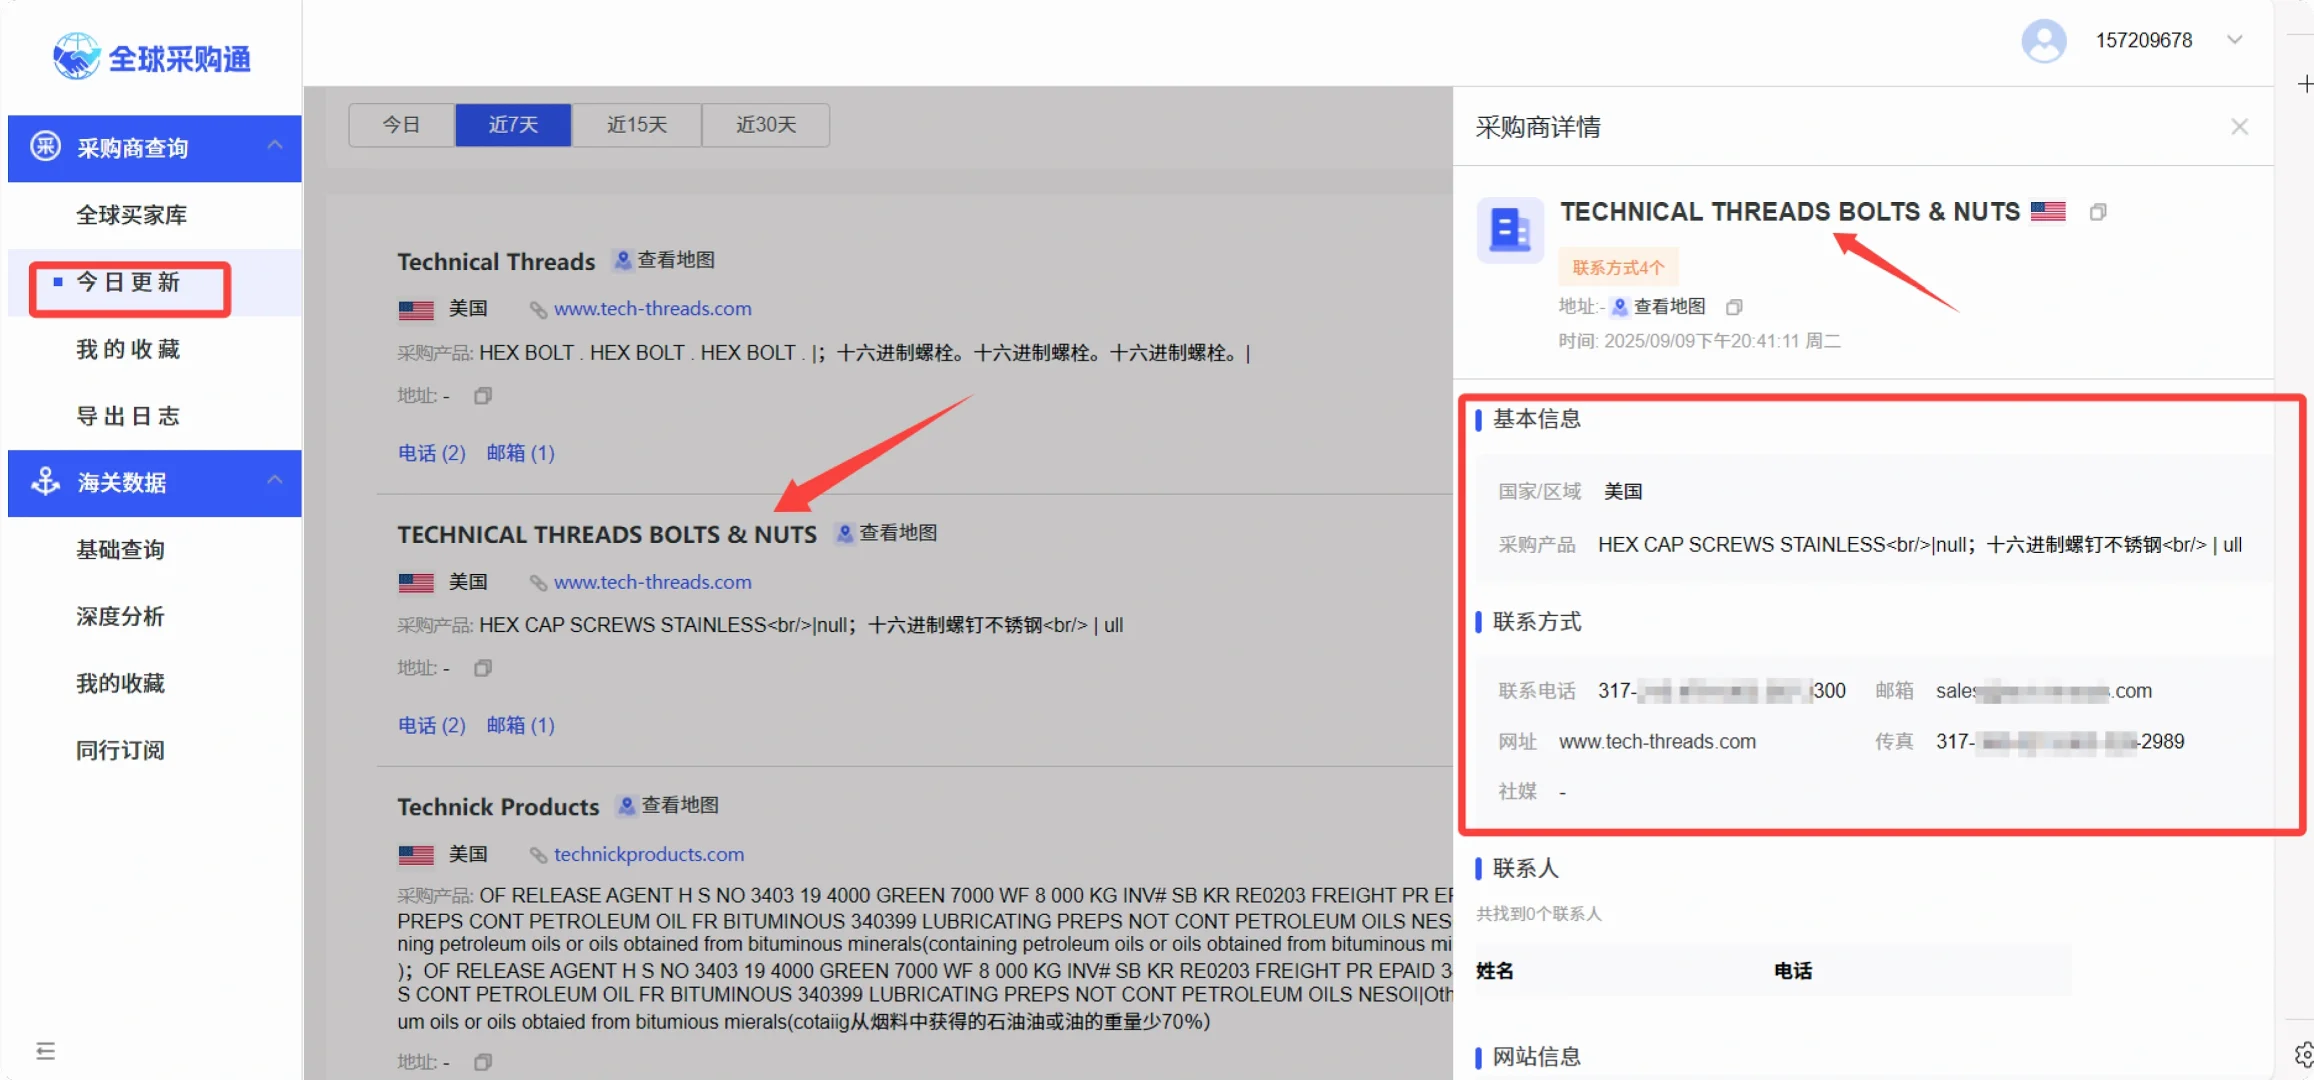This screenshot has width=2314, height=1080.
Task: Click 电话 (2) under Technical Threads
Action: (431, 453)
